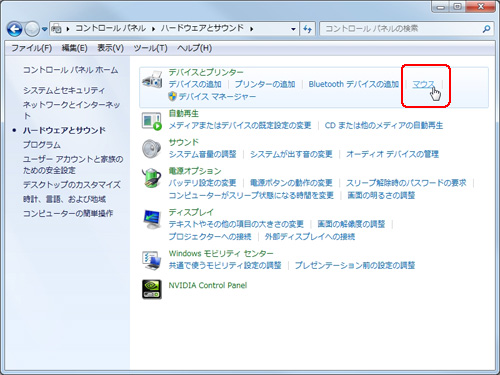This screenshot has height=375, width=500.
Task: Click 電源ボタンの動作の変更 link
Action: tap(291, 183)
